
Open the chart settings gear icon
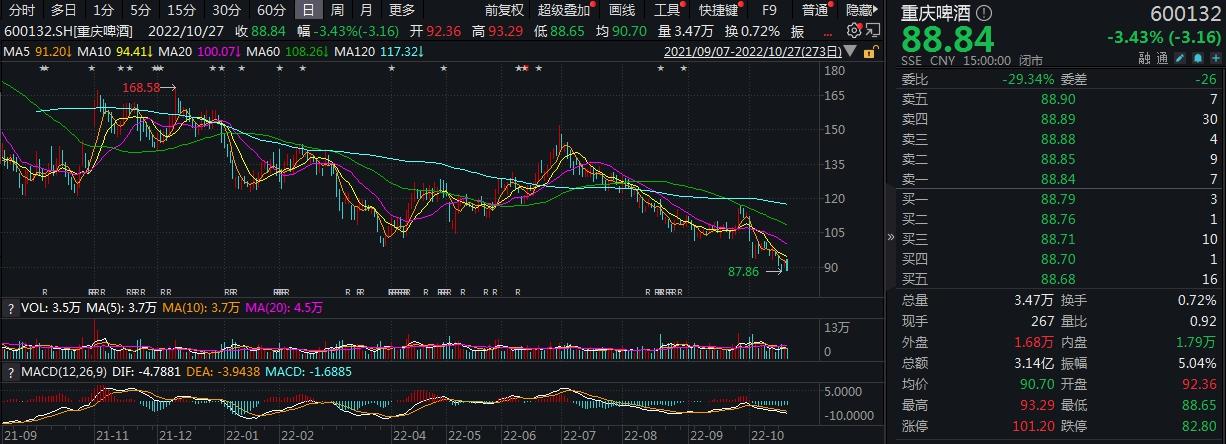pyautogui.click(x=852, y=30)
